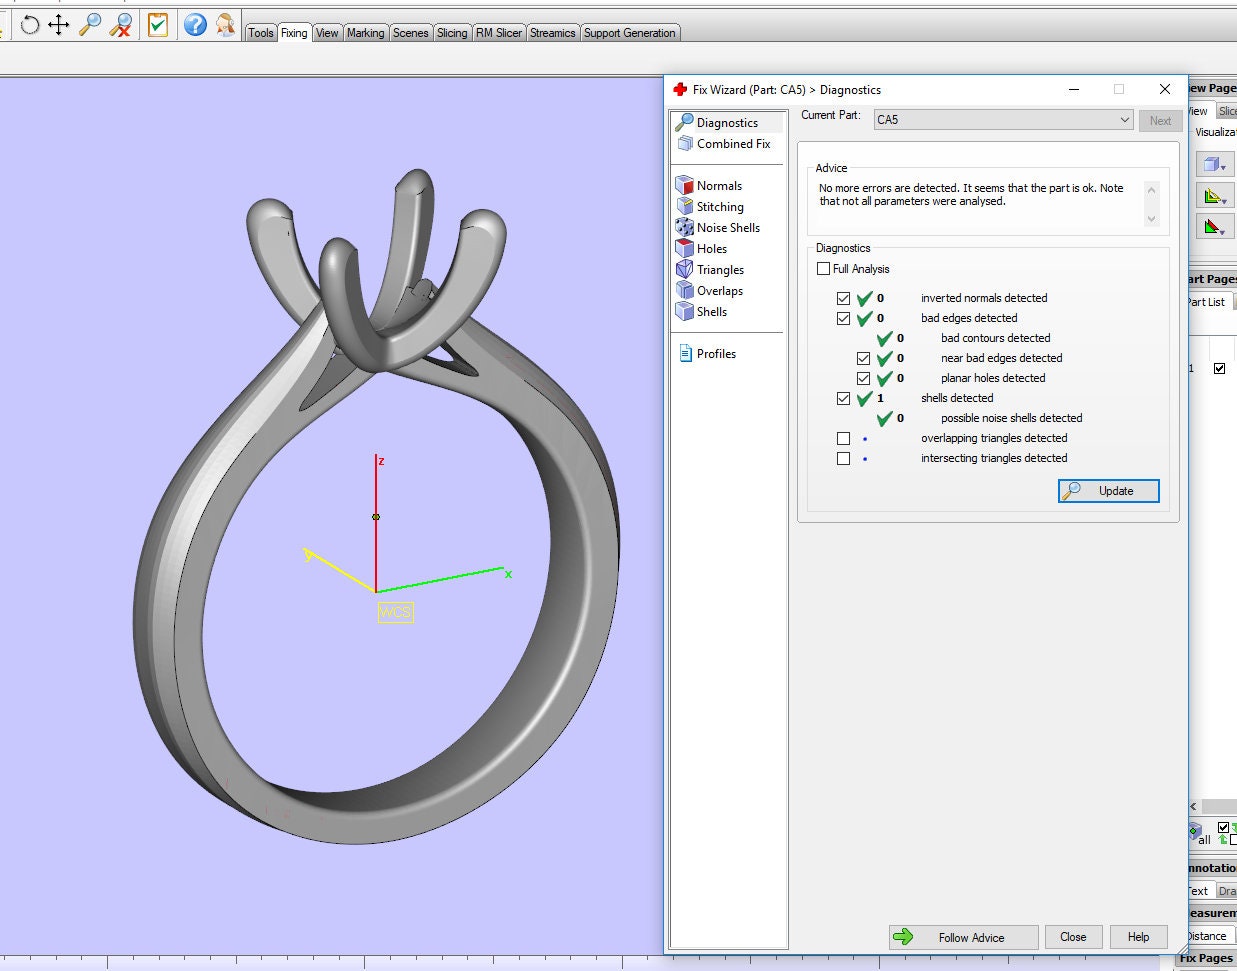Activate the Pan tool in toolbar
Image resolution: width=1237 pixels, height=971 pixels.
(60, 24)
